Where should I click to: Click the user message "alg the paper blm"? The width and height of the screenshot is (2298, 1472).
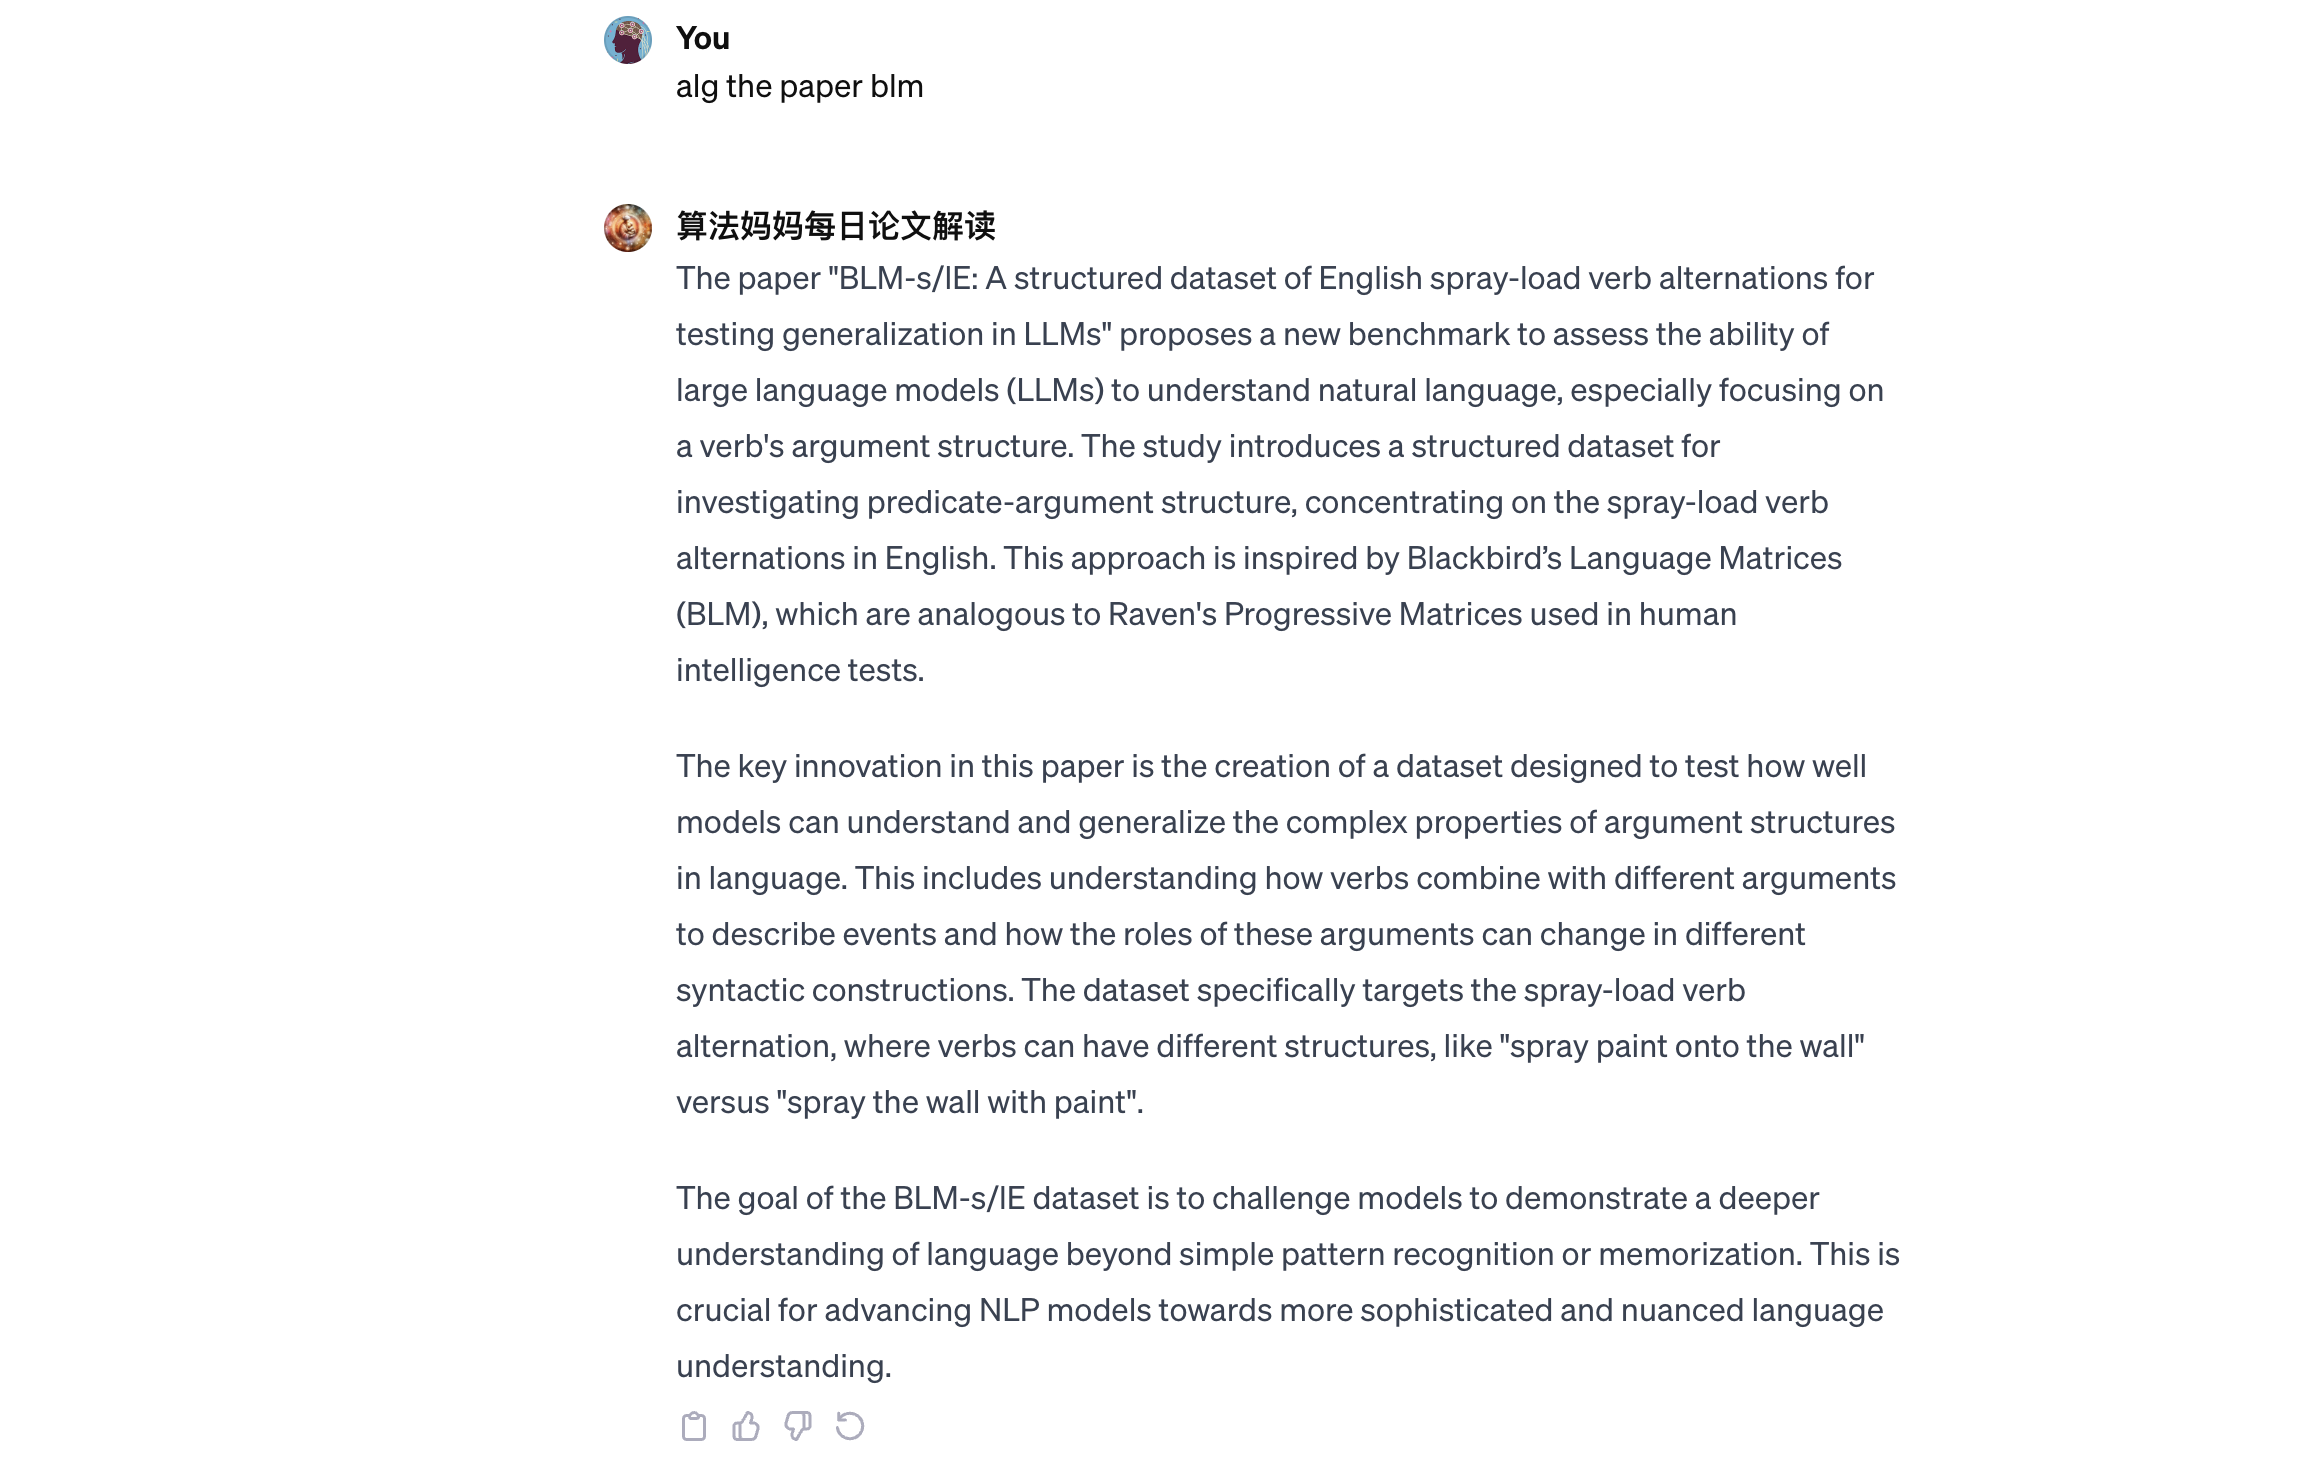point(799,87)
